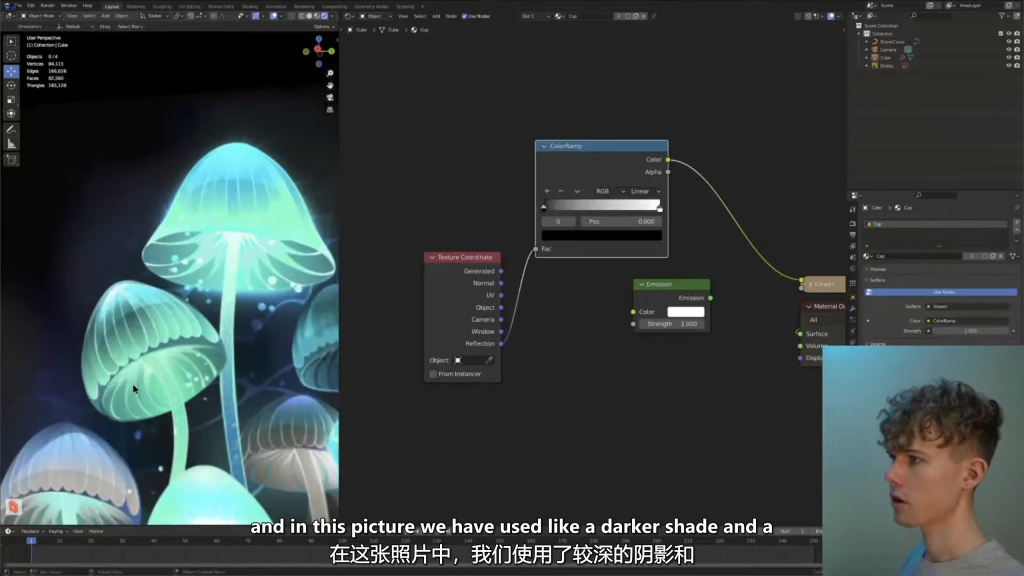Open the Modifiers wrench properties tab
This screenshot has height=576, width=1024.
click(x=852, y=309)
